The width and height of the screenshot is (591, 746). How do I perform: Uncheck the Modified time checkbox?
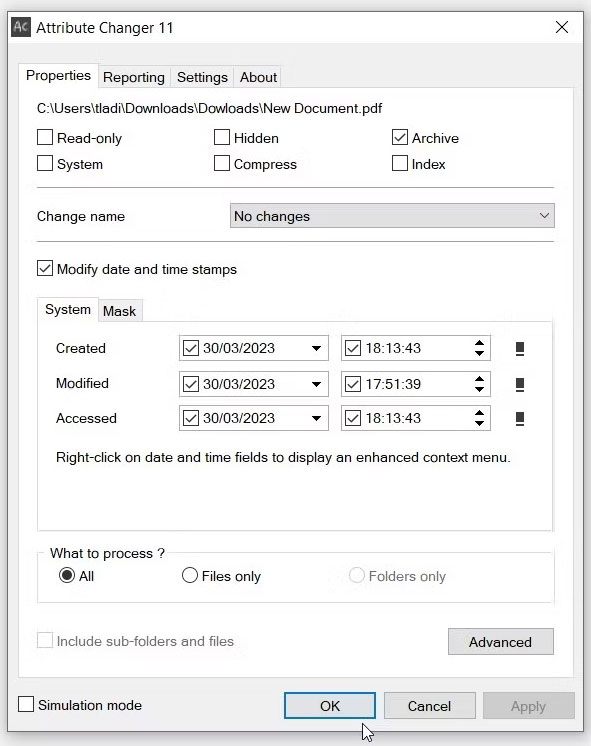point(353,384)
